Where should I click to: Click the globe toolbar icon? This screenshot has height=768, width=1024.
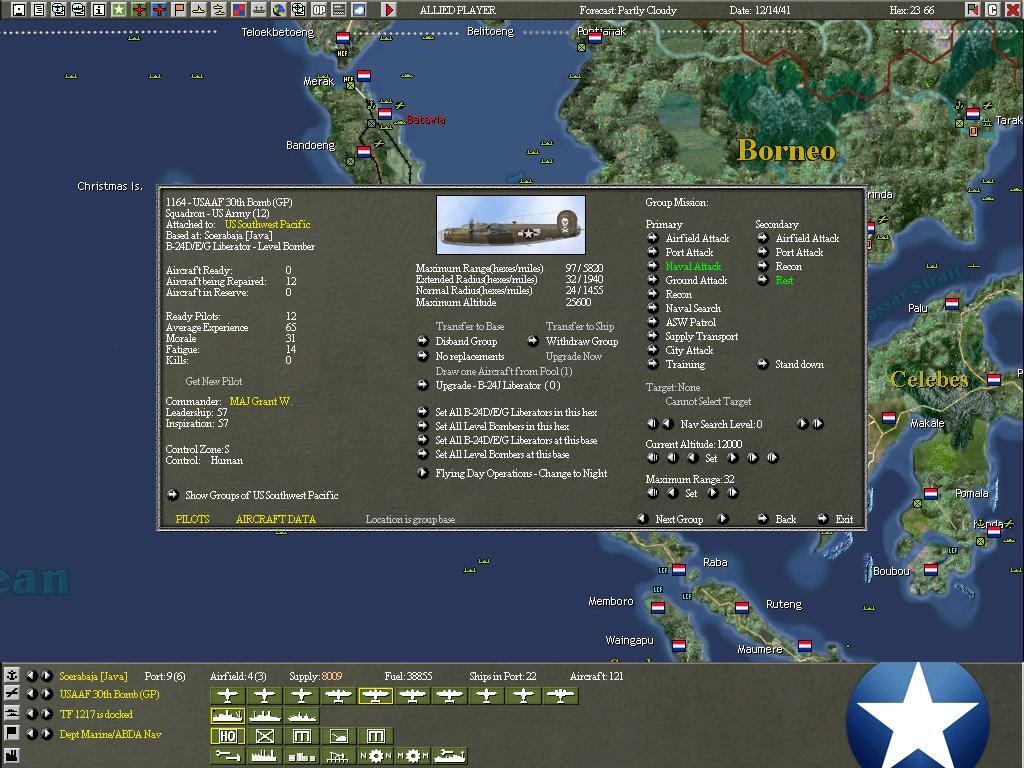pos(279,10)
